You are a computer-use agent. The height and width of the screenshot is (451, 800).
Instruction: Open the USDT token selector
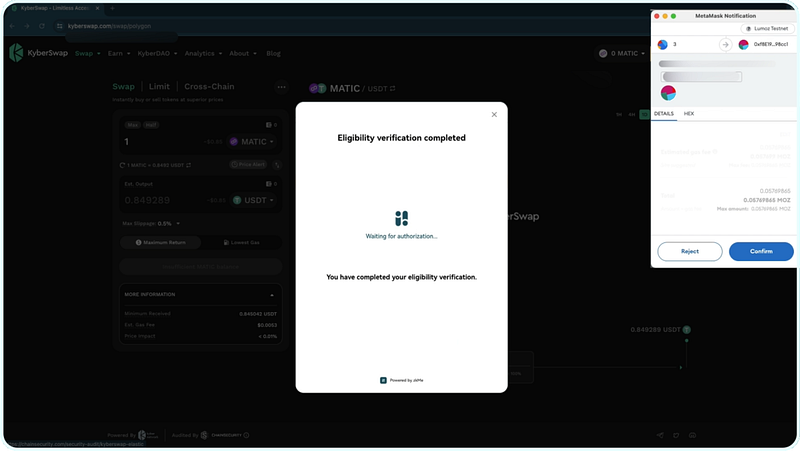tap(254, 200)
